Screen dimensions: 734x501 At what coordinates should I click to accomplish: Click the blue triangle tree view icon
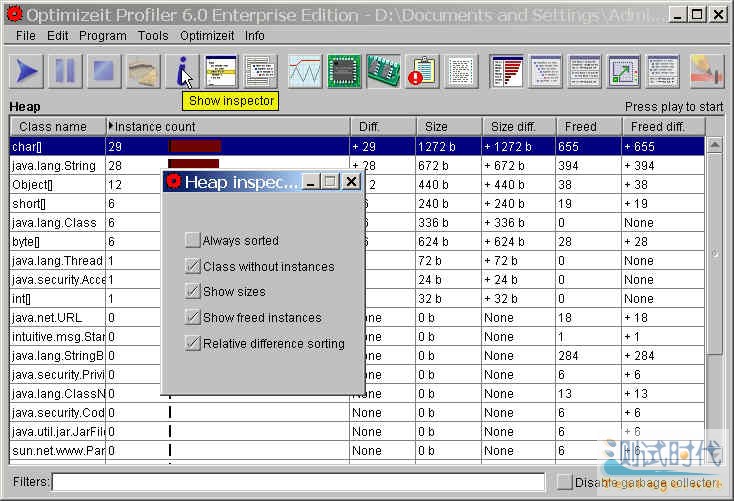pyautogui.click(x=545, y=72)
